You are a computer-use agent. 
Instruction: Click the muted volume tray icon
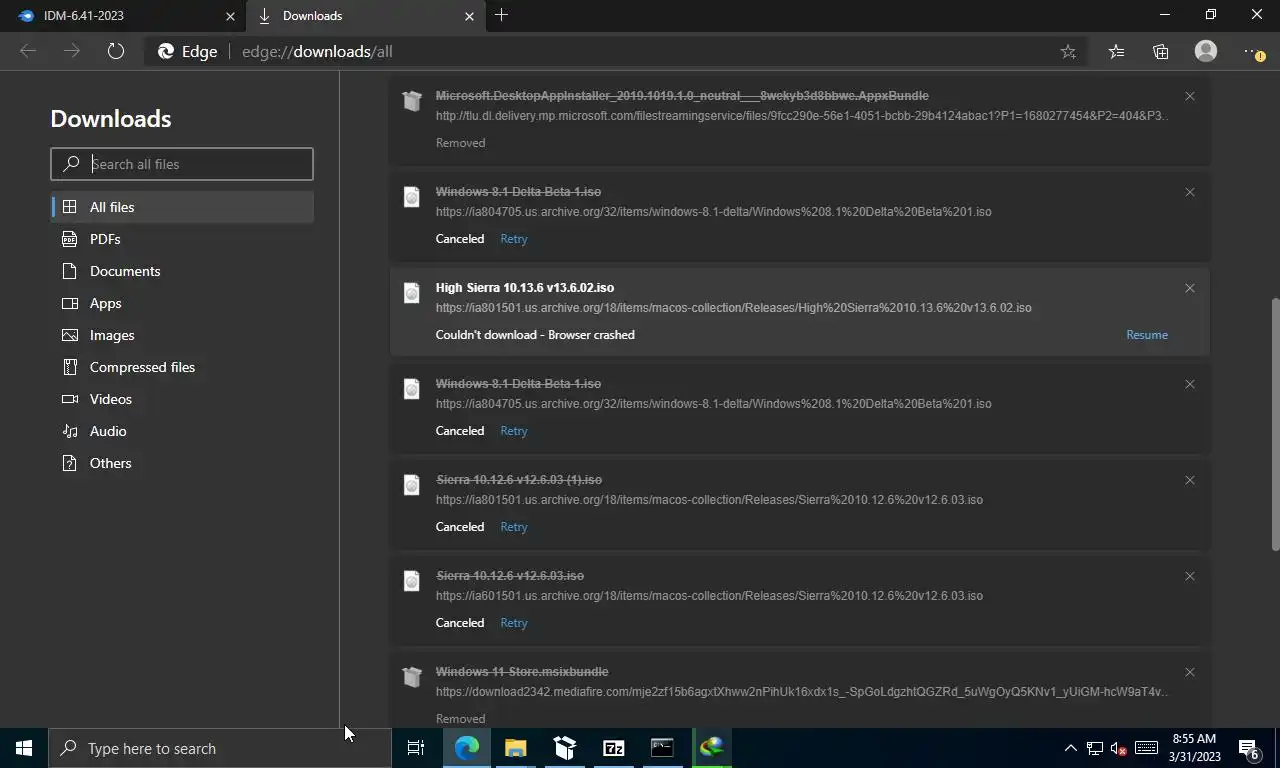[1120, 748]
